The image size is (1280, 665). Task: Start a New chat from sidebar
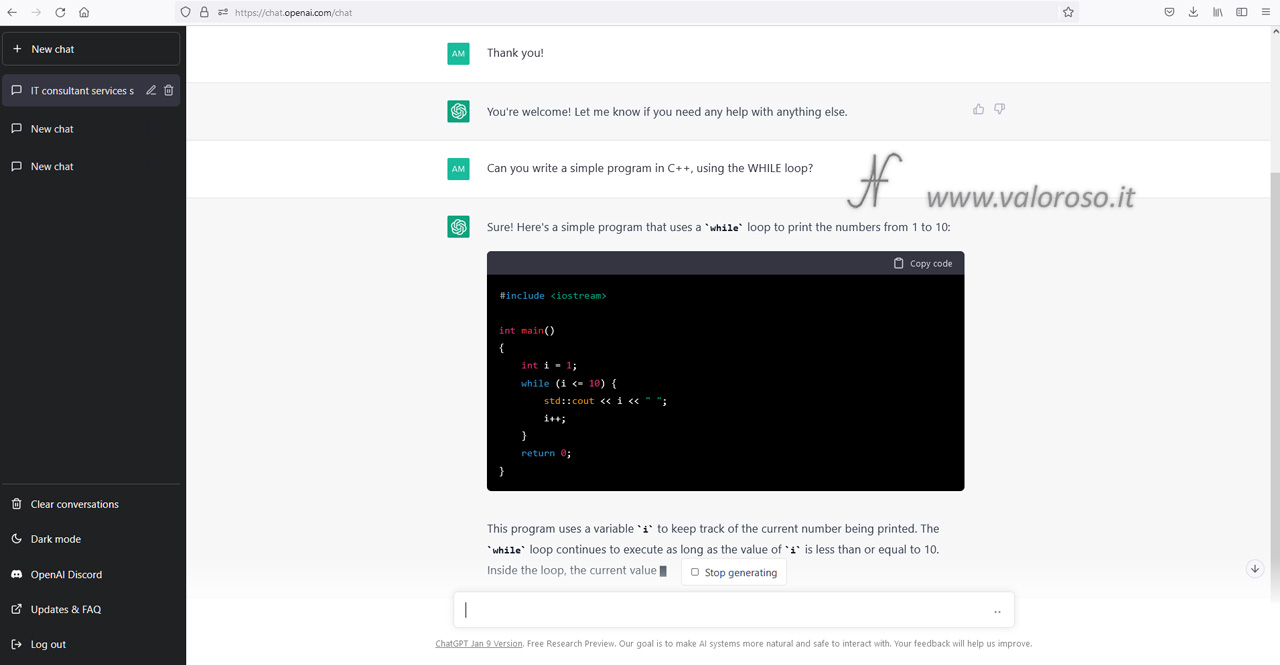point(91,49)
